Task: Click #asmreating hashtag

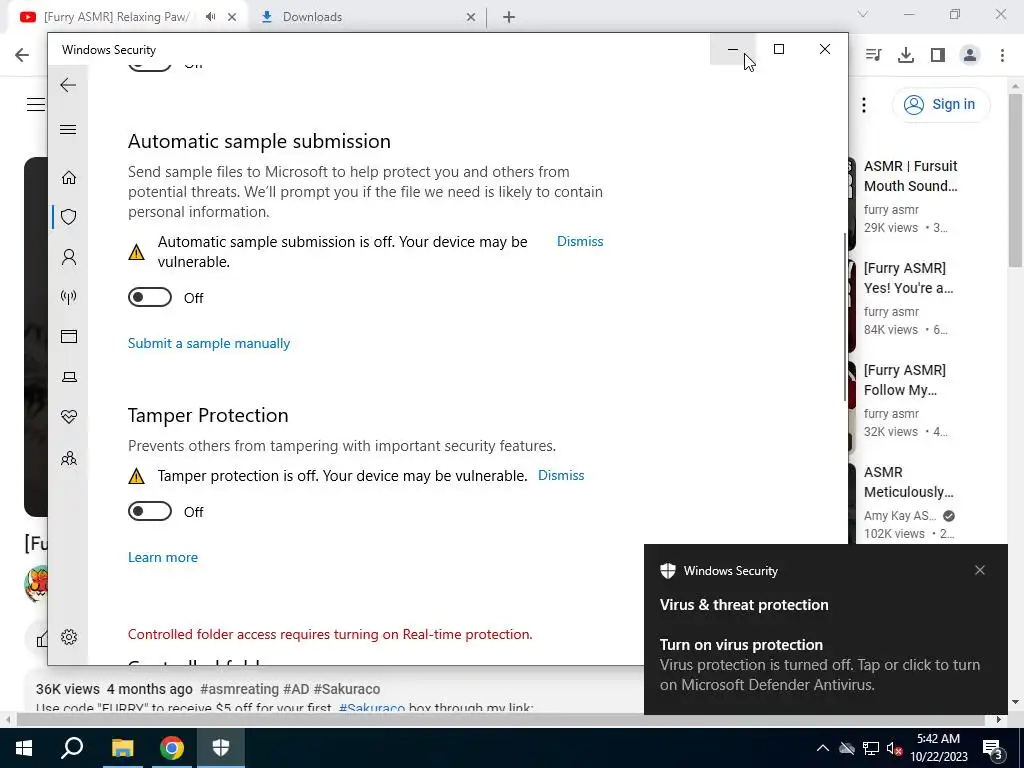Action: point(240,689)
